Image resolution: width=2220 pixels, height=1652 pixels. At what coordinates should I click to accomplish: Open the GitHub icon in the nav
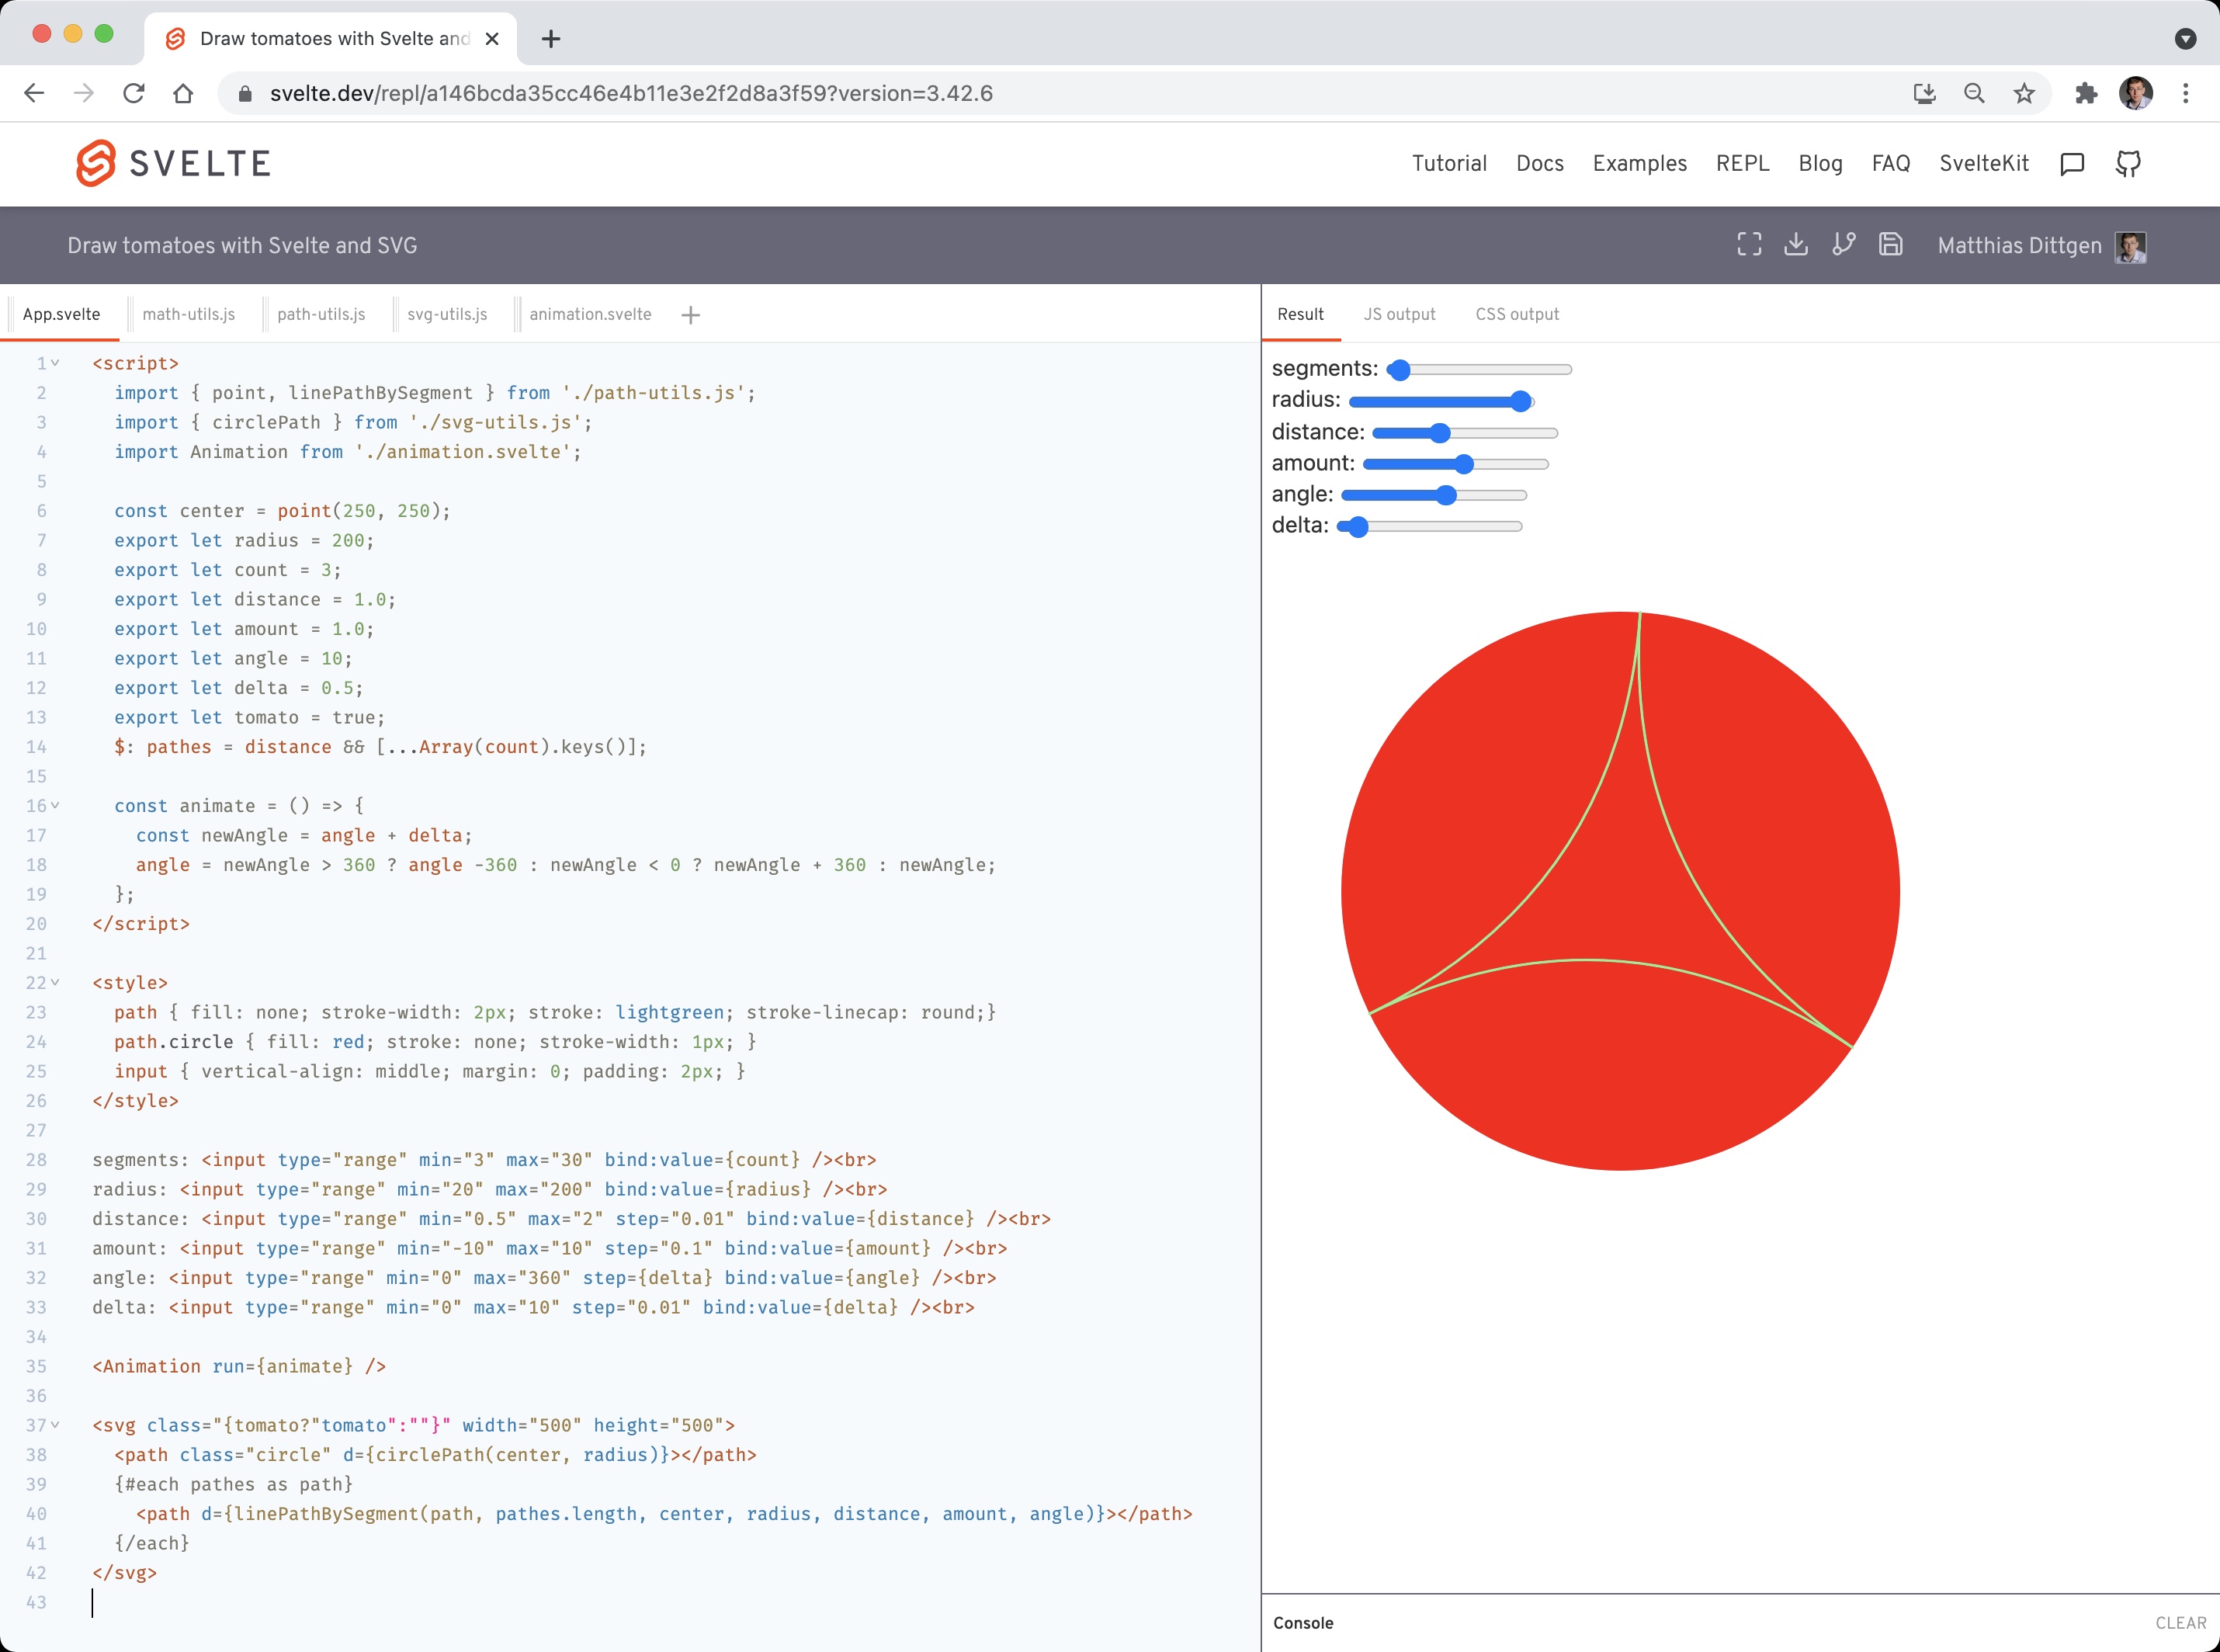pyautogui.click(x=2128, y=164)
